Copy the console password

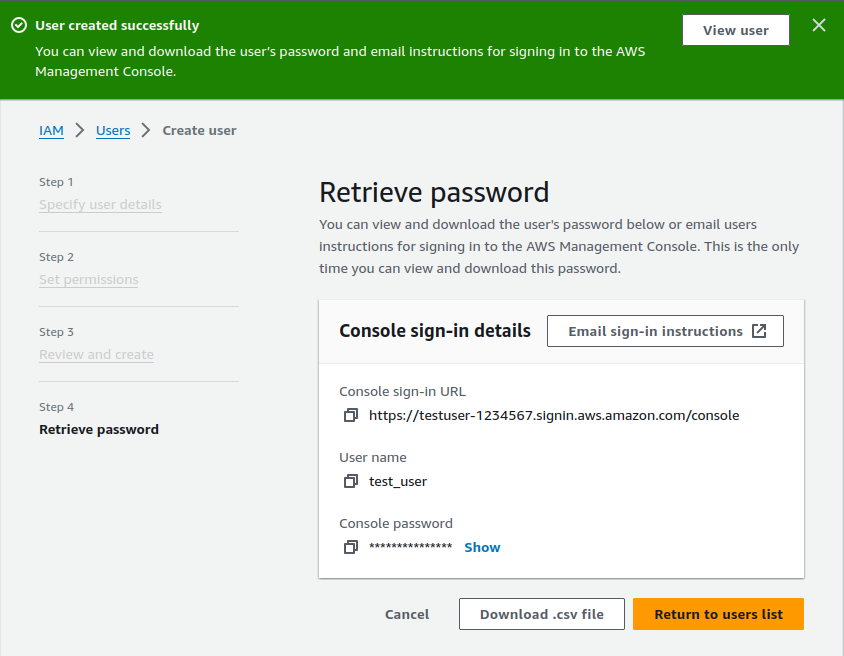[350, 547]
